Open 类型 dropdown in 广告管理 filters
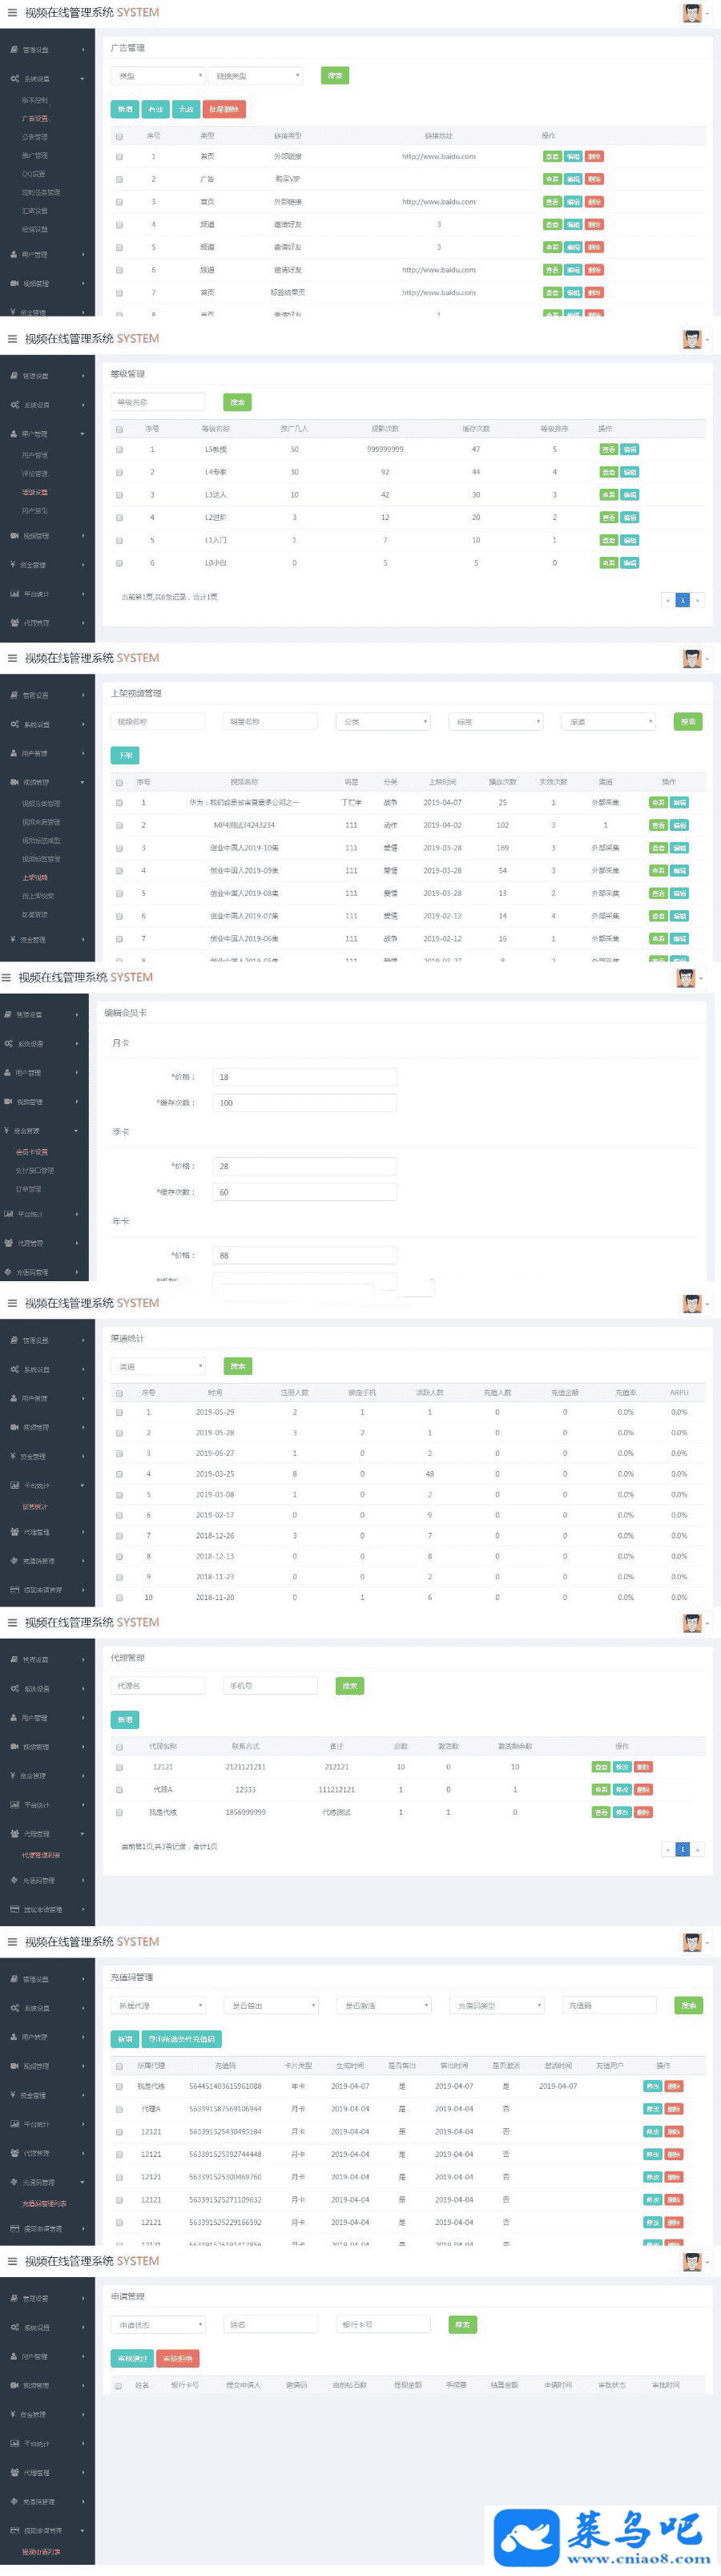 coord(158,76)
